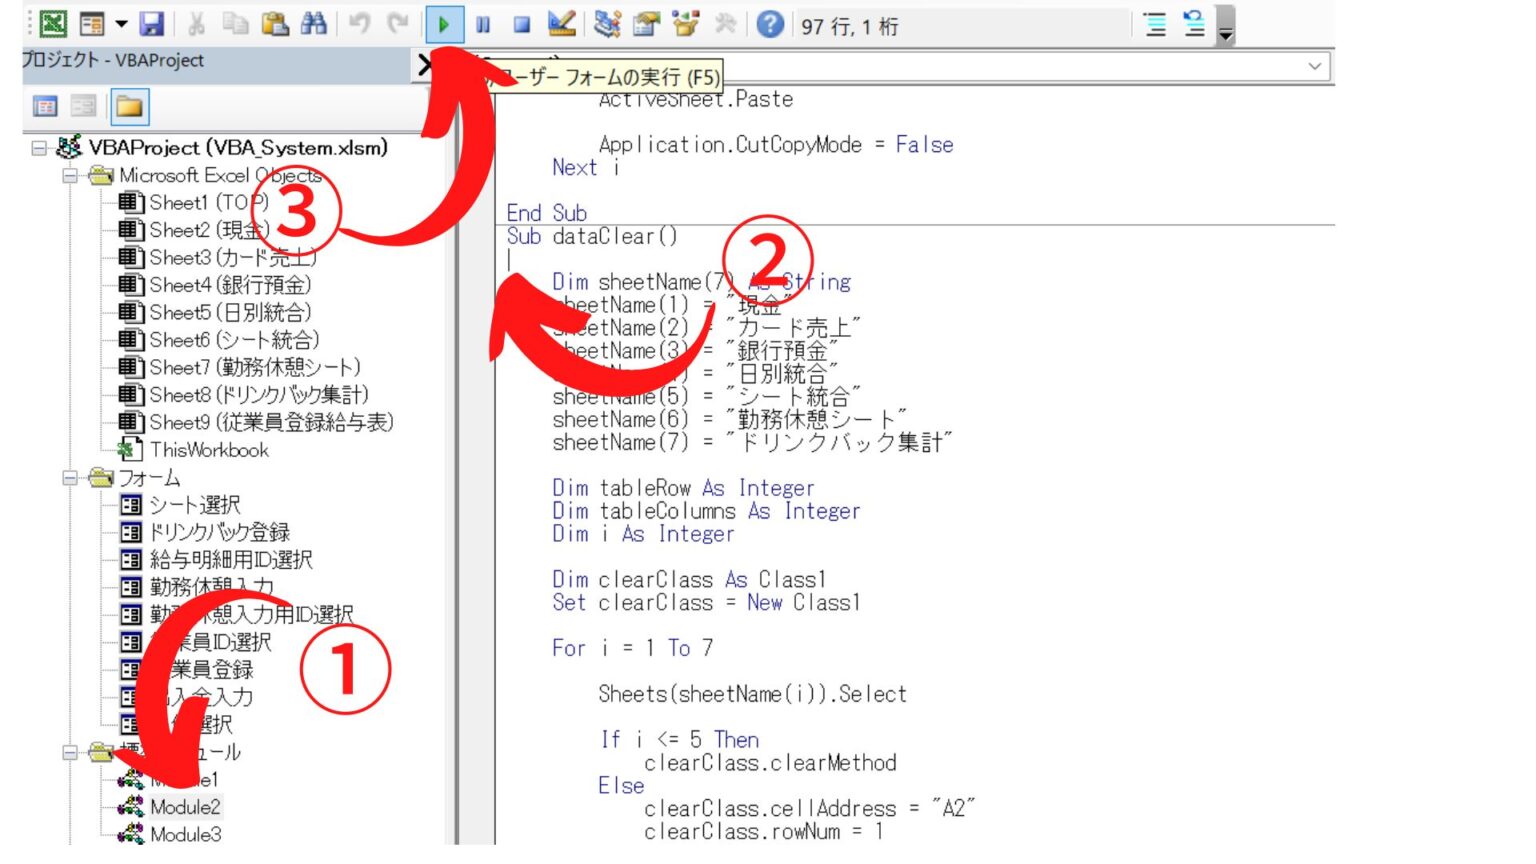The width and height of the screenshot is (1536, 864).
Task: Open the Project Explorer toolbar icon
Action: [x=607, y=24]
